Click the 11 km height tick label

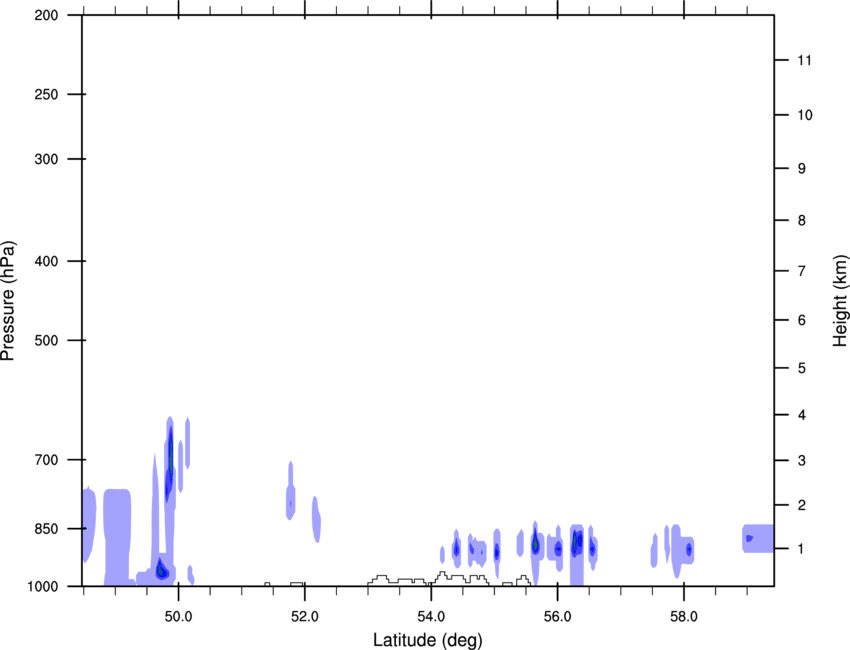point(804,60)
